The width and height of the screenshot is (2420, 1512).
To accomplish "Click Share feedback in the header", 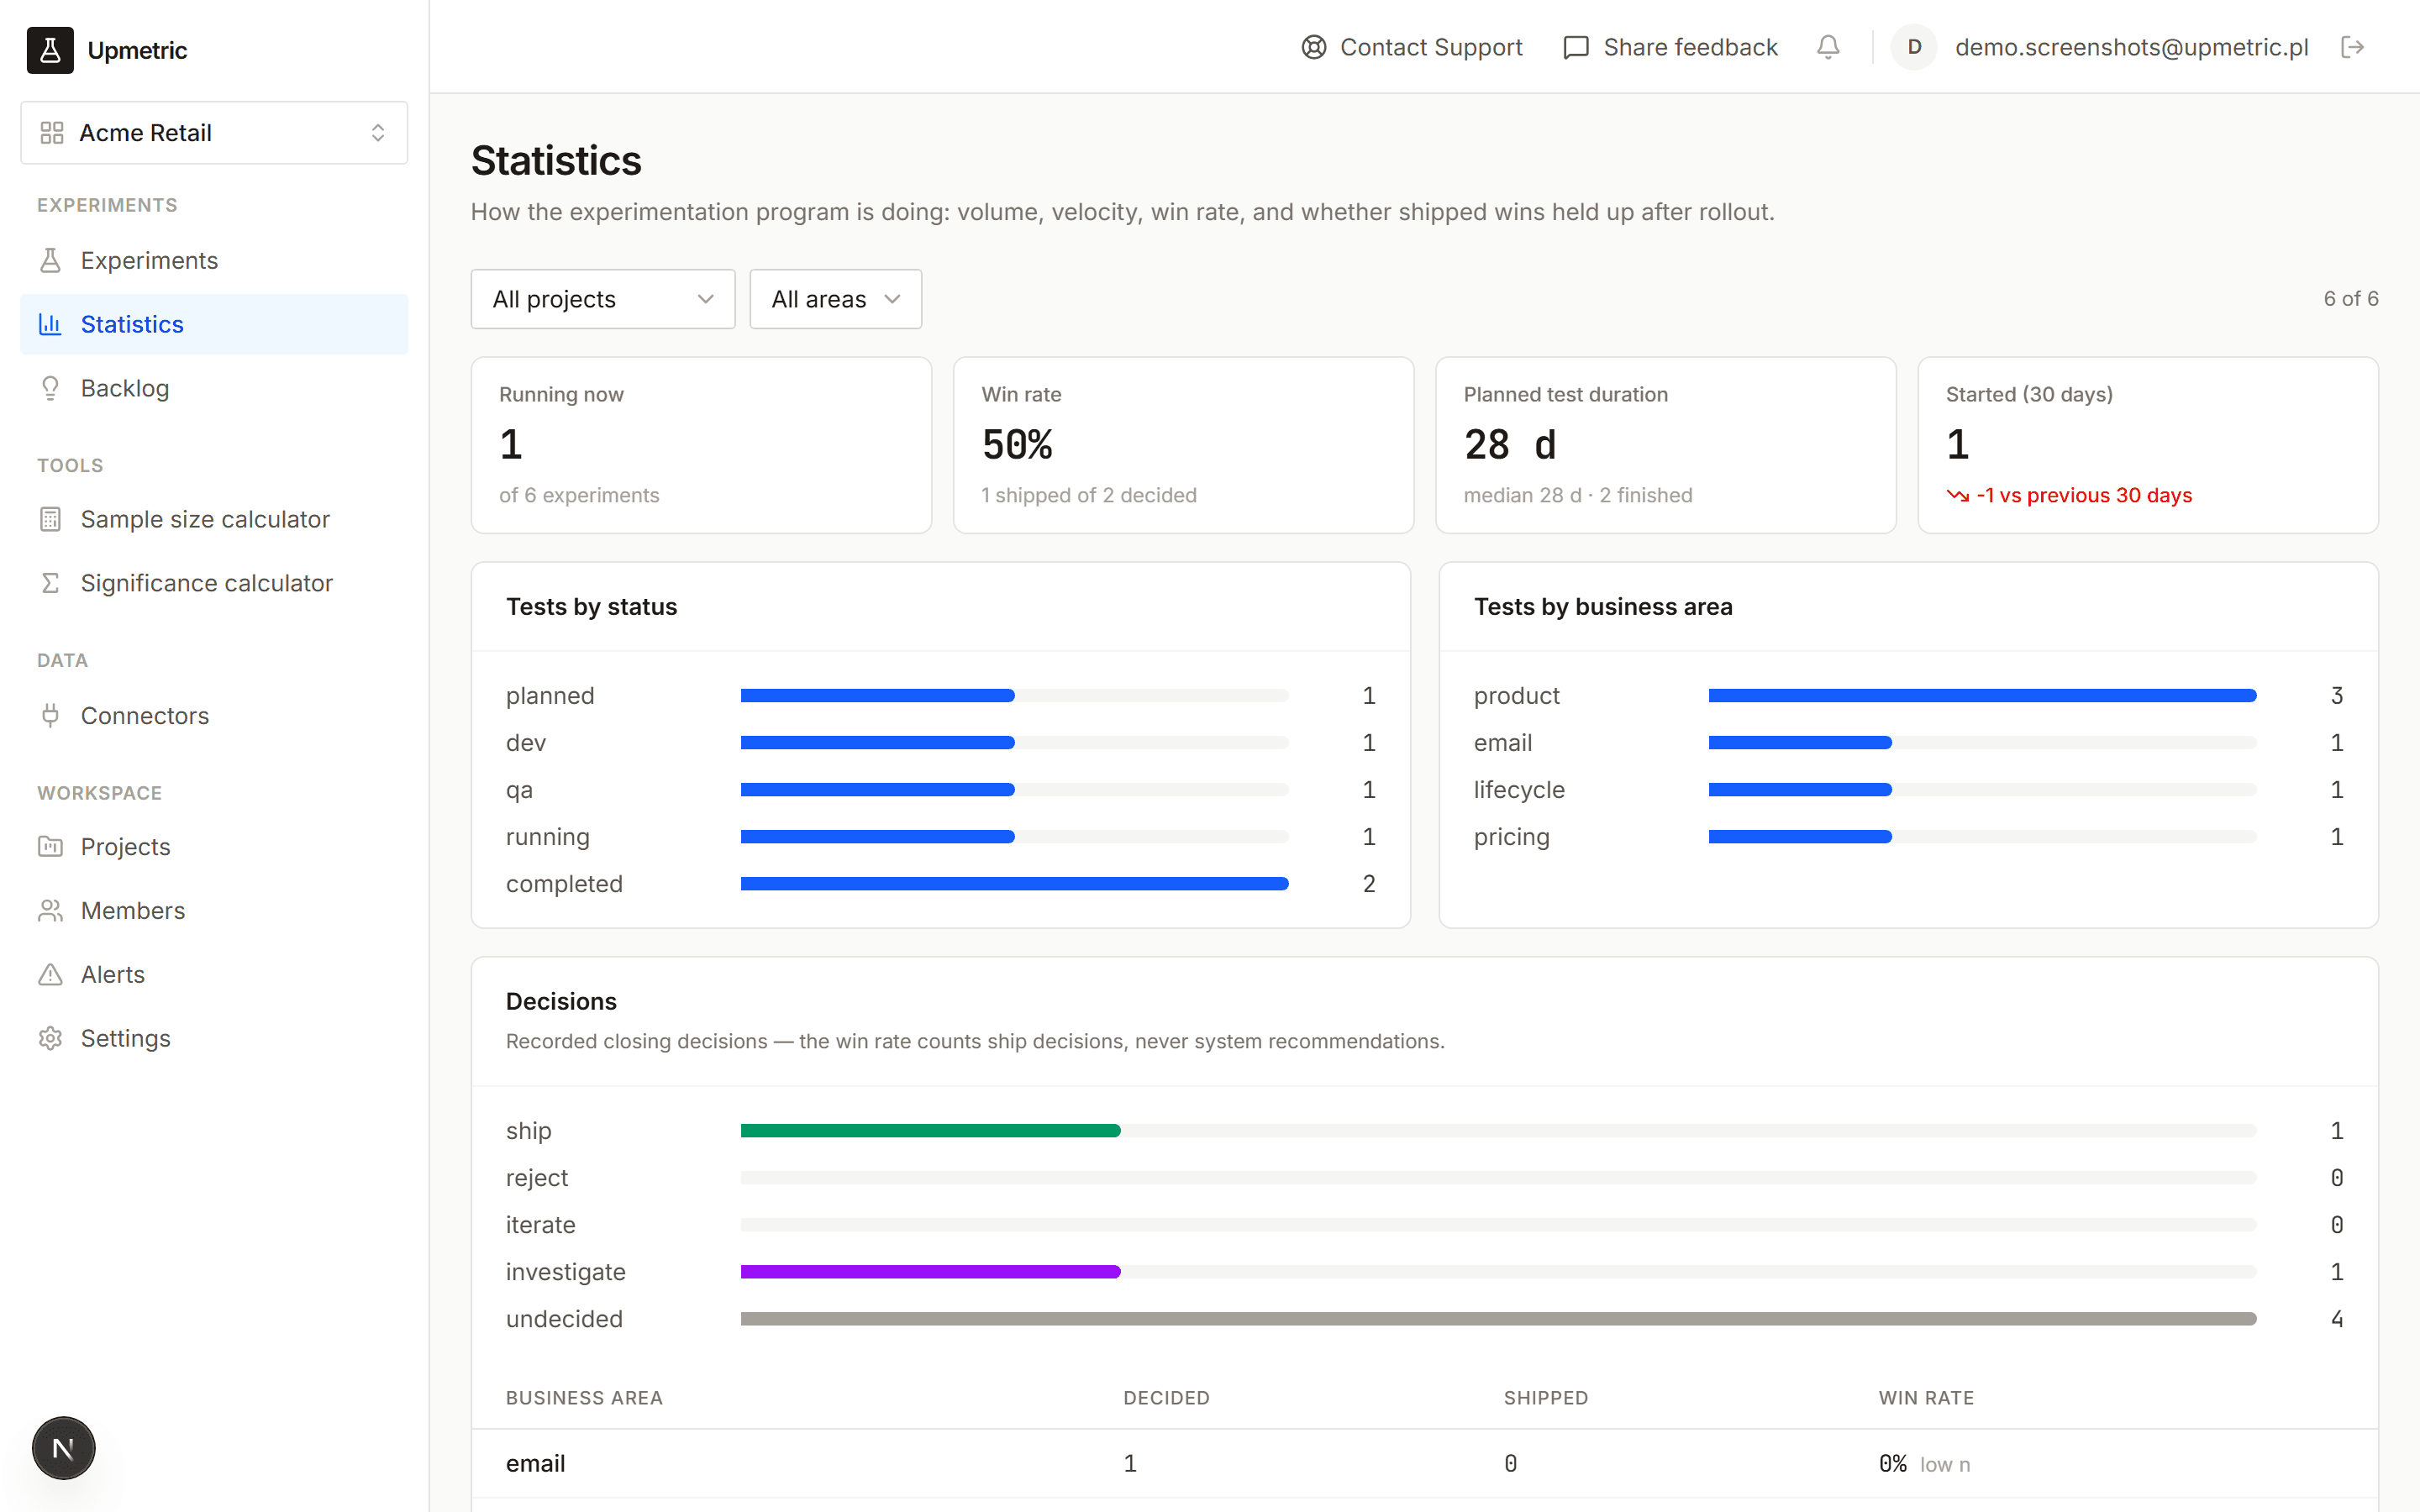I will point(1670,47).
